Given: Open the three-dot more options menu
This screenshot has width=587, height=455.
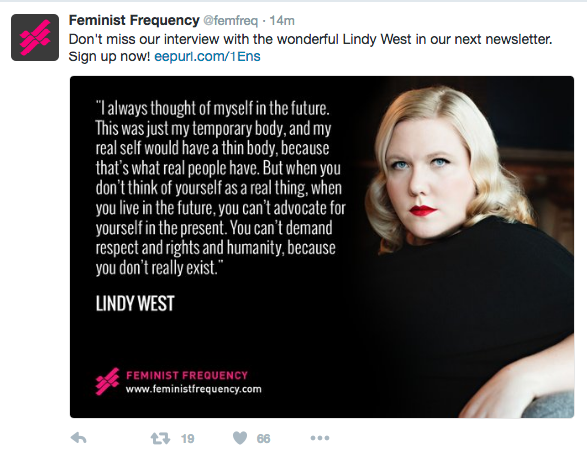Looking at the screenshot, I should point(320,438).
